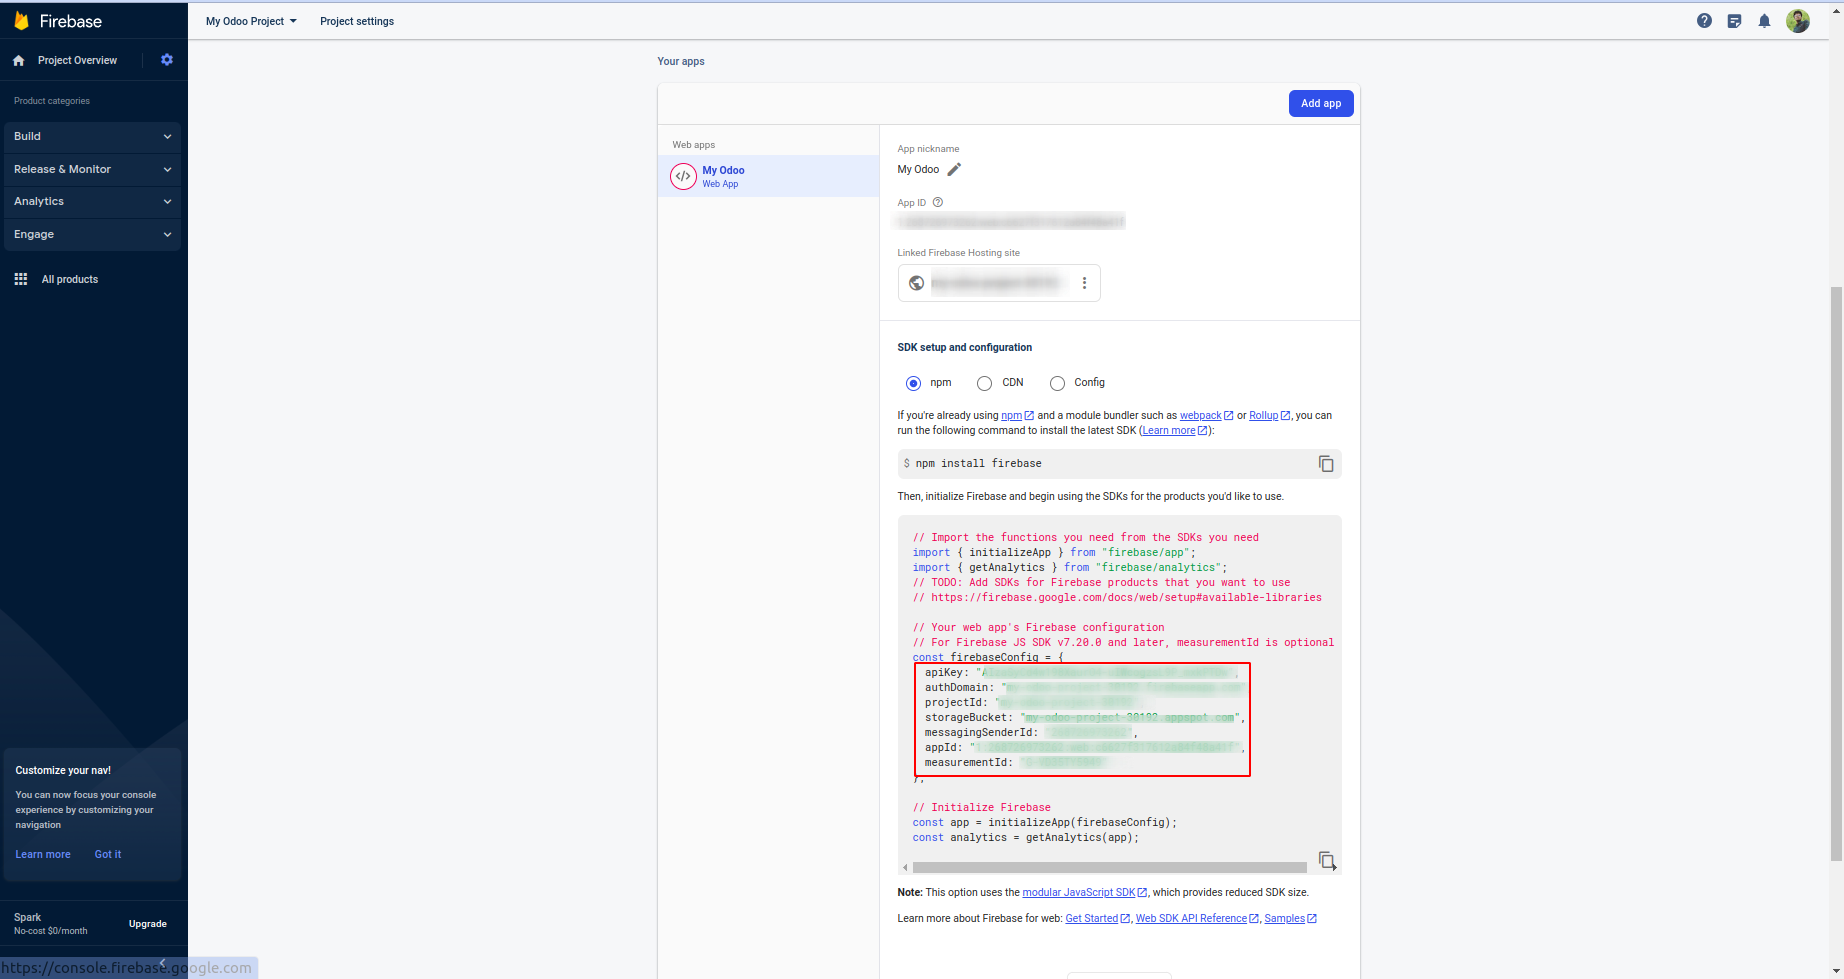Open All products page
This screenshot has height=979, width=1844.
[x=70, y=280]
